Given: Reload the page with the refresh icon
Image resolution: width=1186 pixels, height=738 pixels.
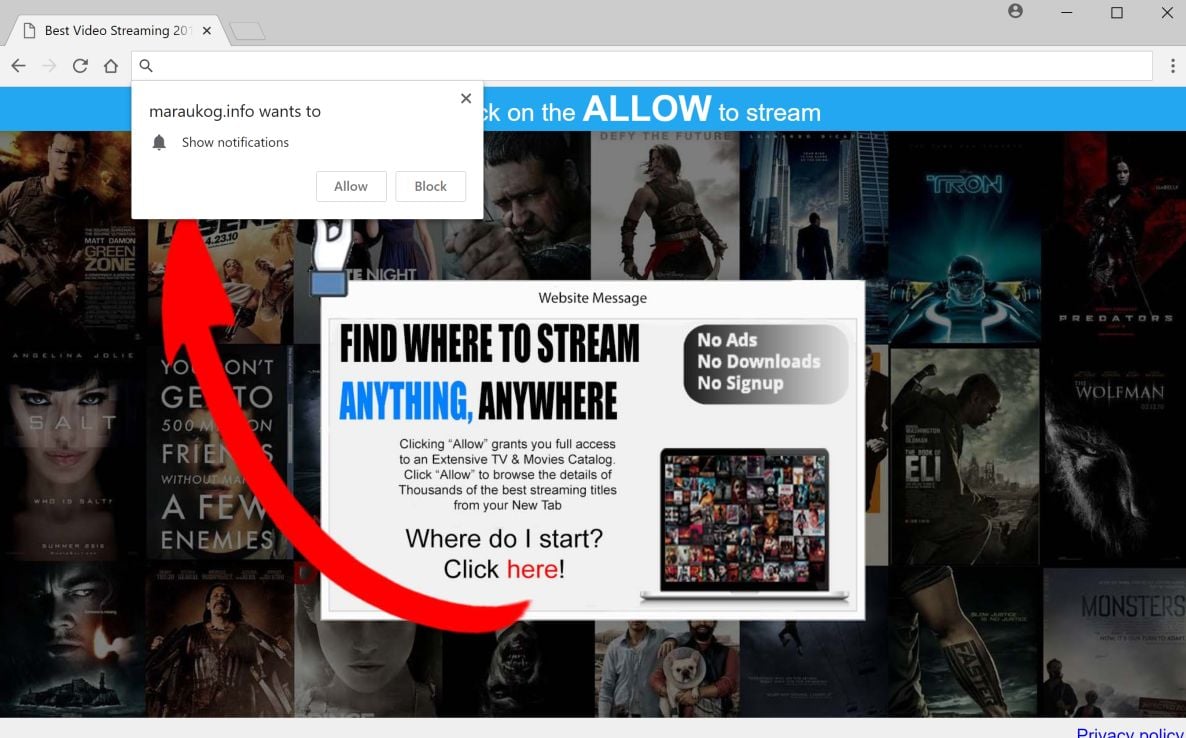Looking at the screenshot, I should pyautogui.click(x=80, y=66).
